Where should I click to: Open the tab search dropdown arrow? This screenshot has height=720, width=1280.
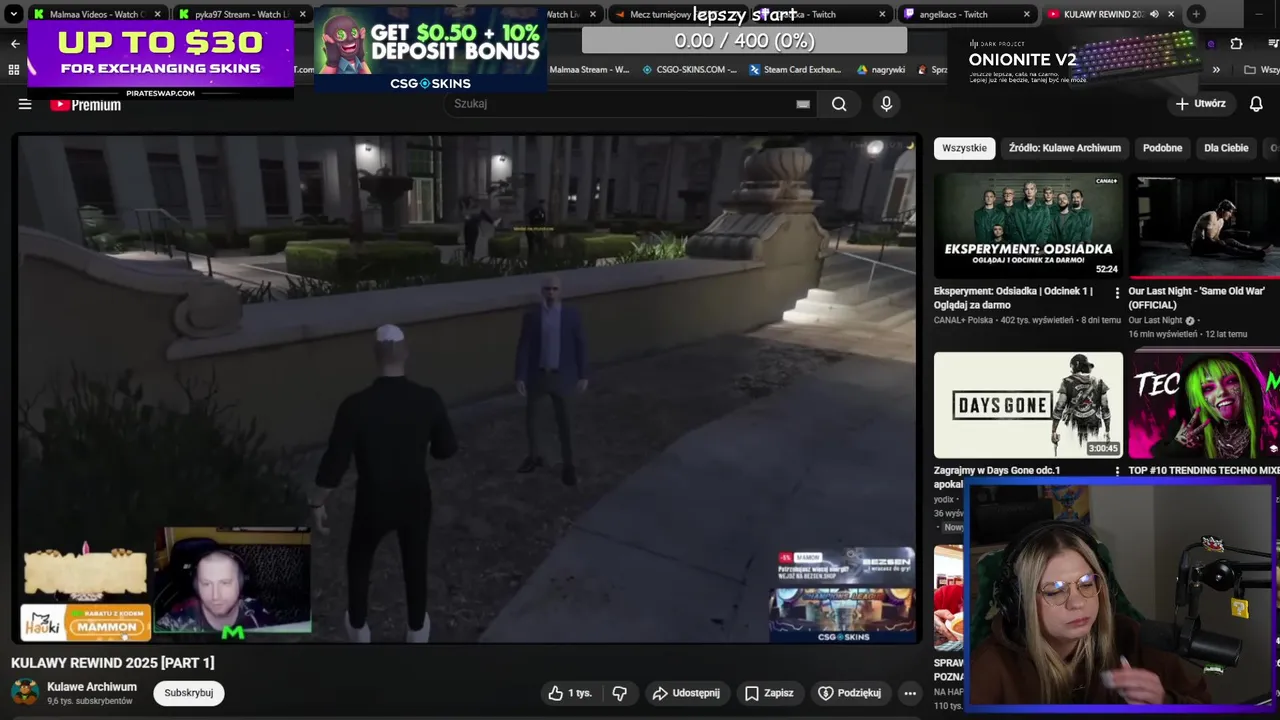(14, 14)
